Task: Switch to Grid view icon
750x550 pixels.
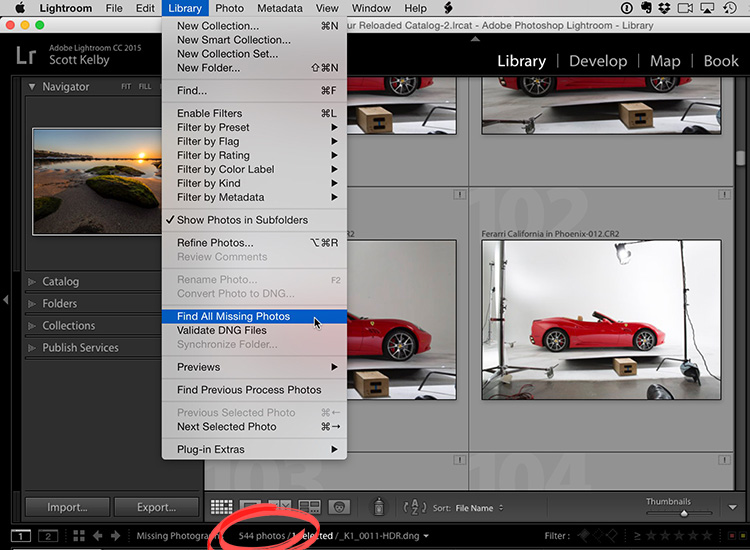Action: pos(221,507)
